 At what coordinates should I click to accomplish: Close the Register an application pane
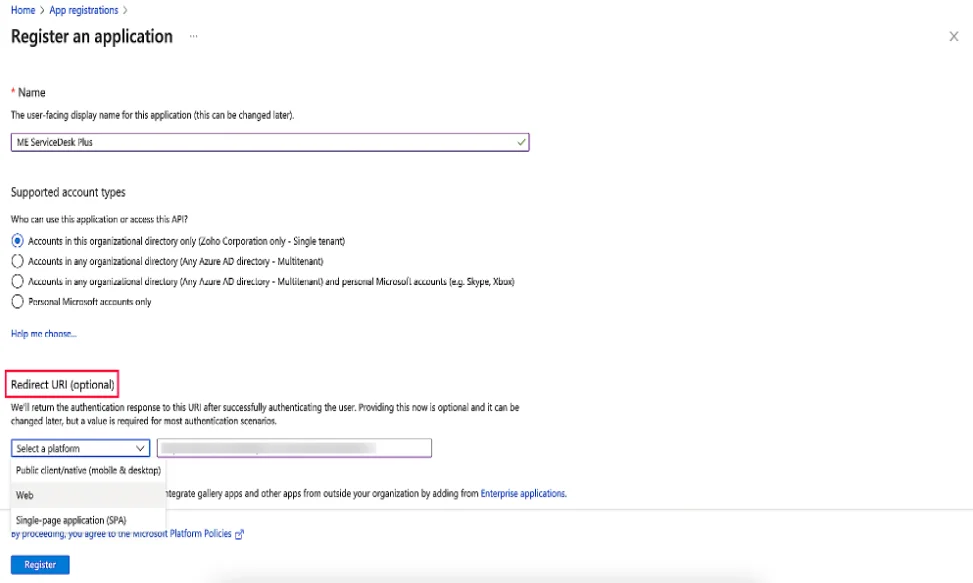[953, 36]
